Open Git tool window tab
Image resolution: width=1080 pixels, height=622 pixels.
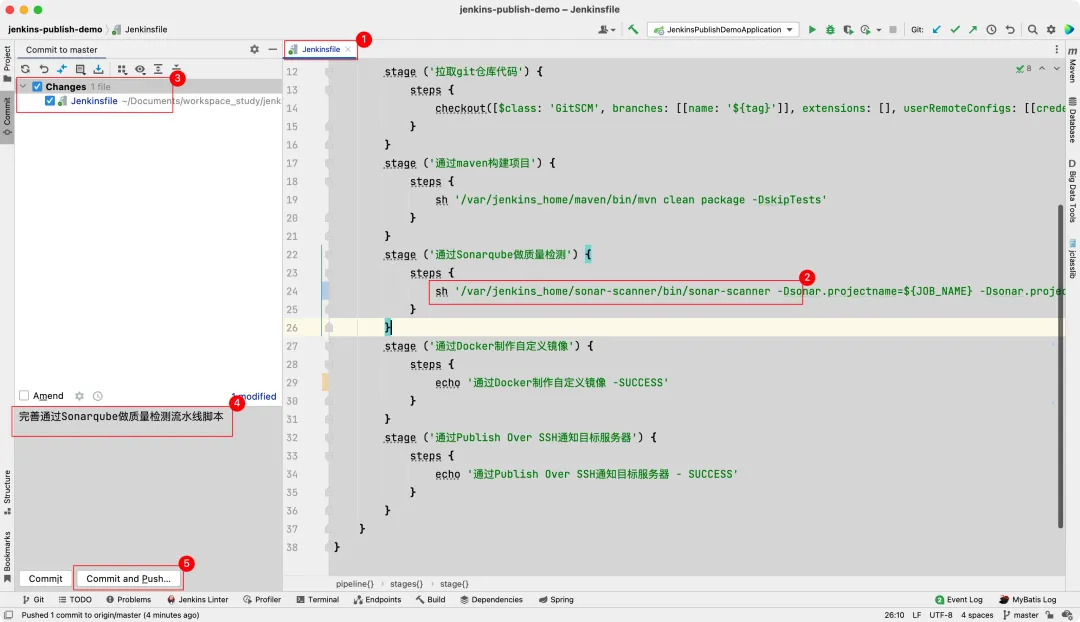33,599
